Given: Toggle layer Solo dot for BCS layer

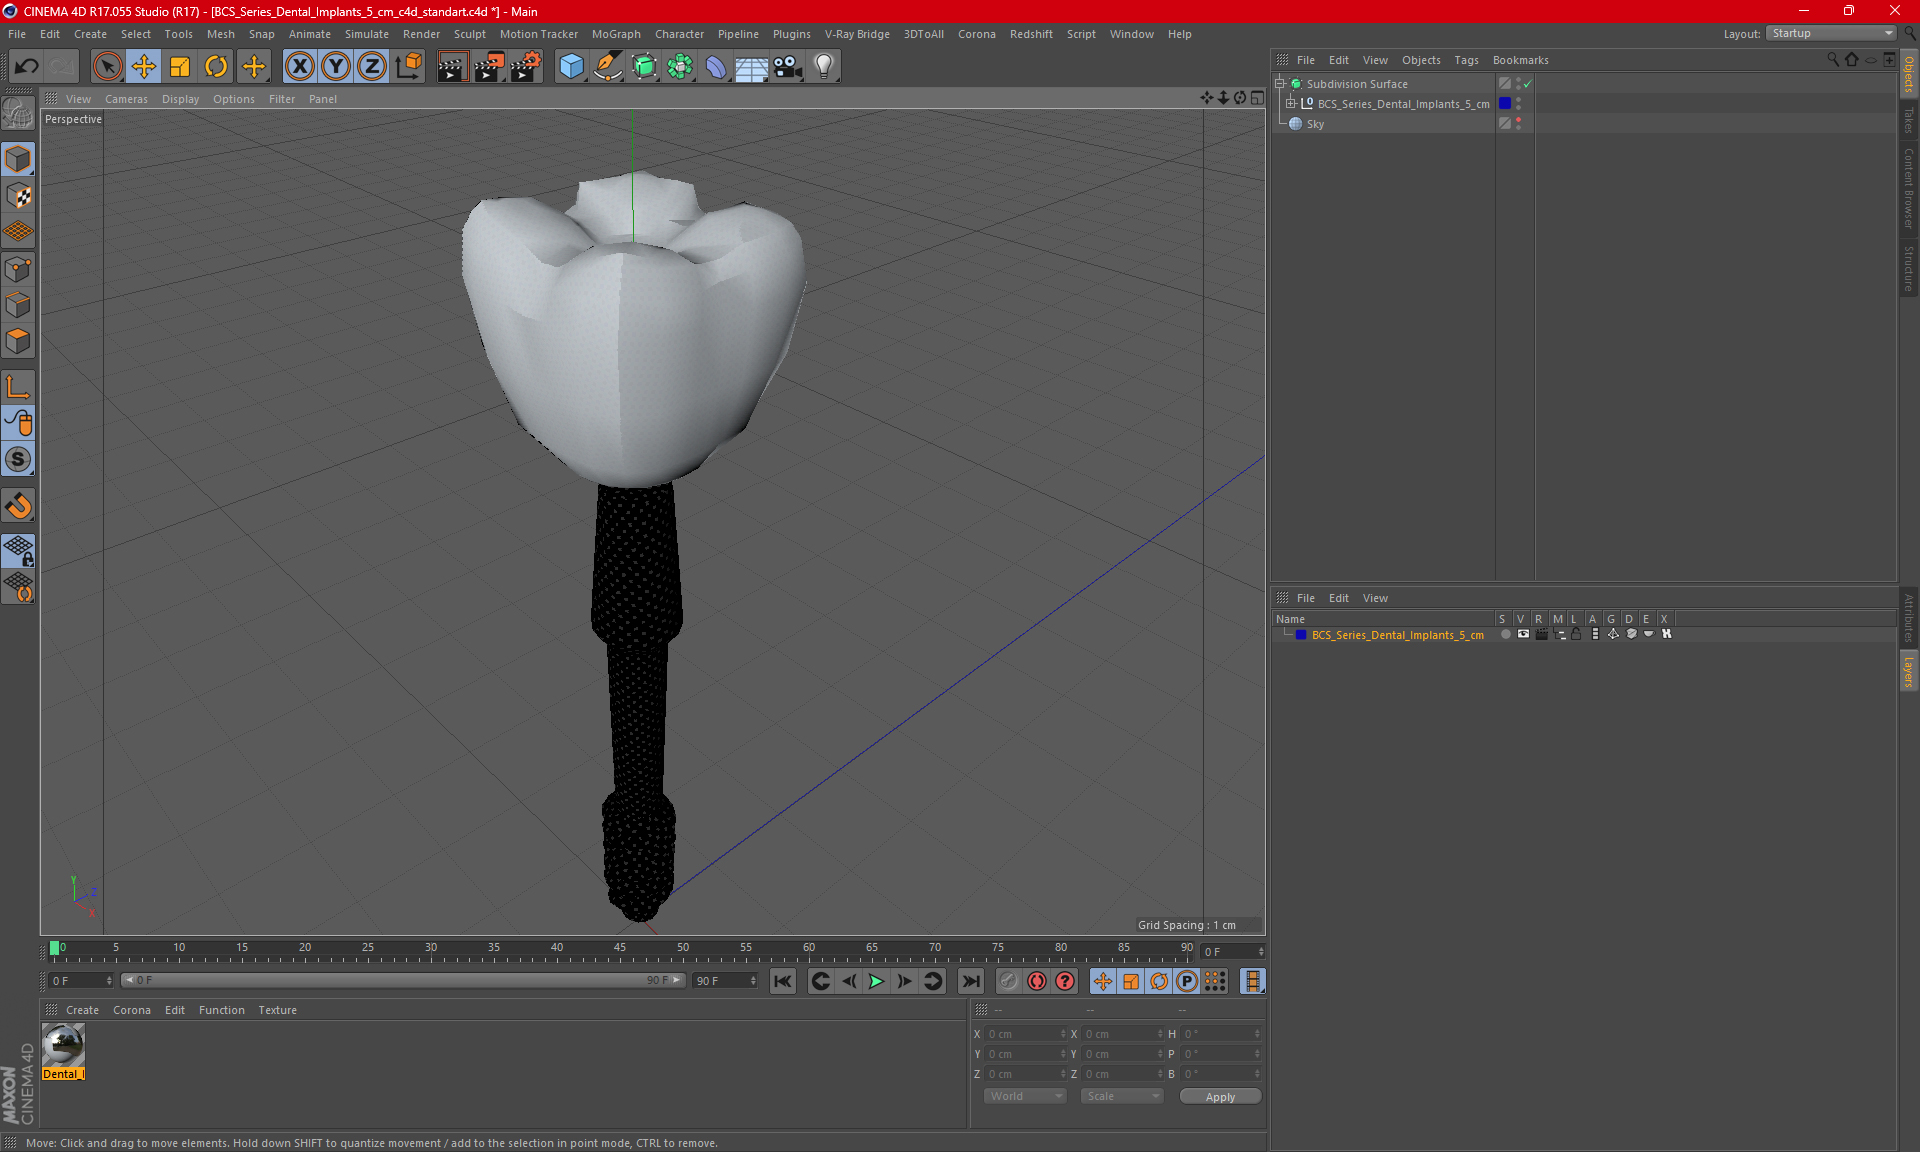Looking at the screenshot, I should pyautogui.click(x=1504, y=635).
